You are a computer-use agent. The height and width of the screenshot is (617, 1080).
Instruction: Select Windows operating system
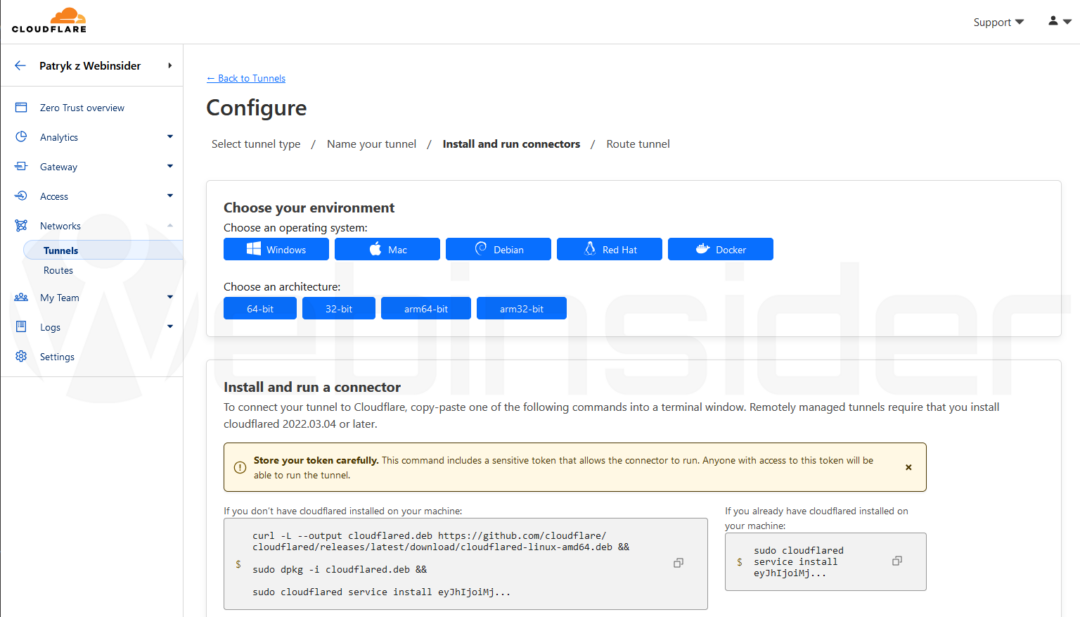(x=276, y=249)
